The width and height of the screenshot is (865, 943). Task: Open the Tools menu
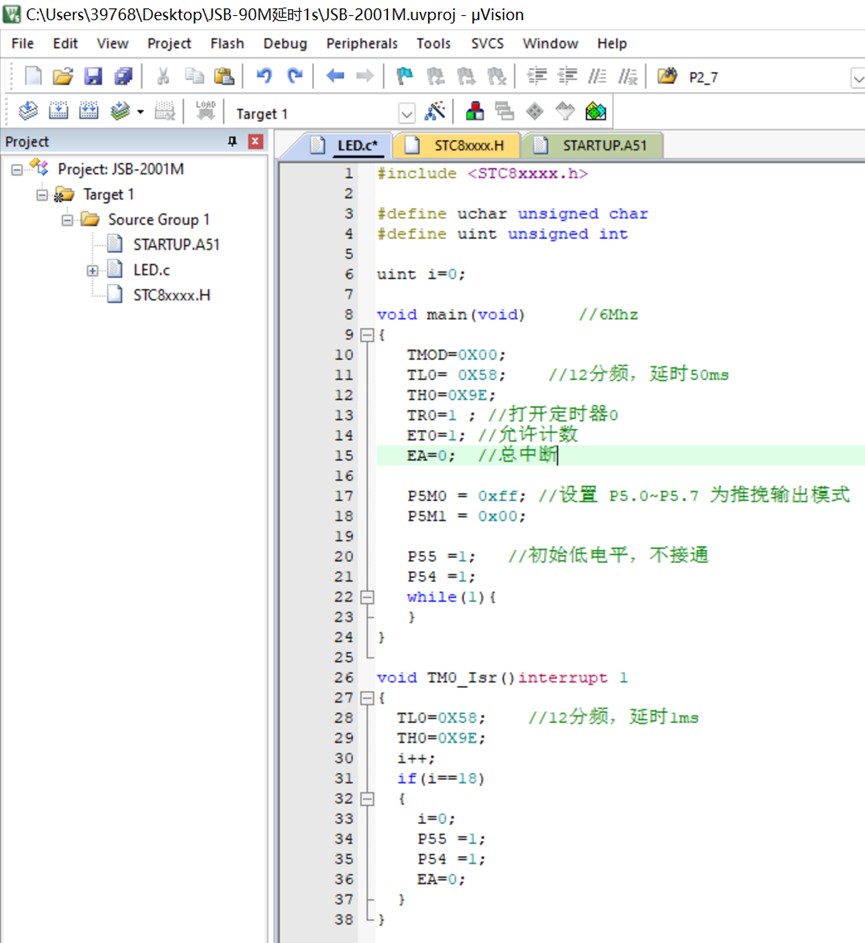tap(433, 43)
